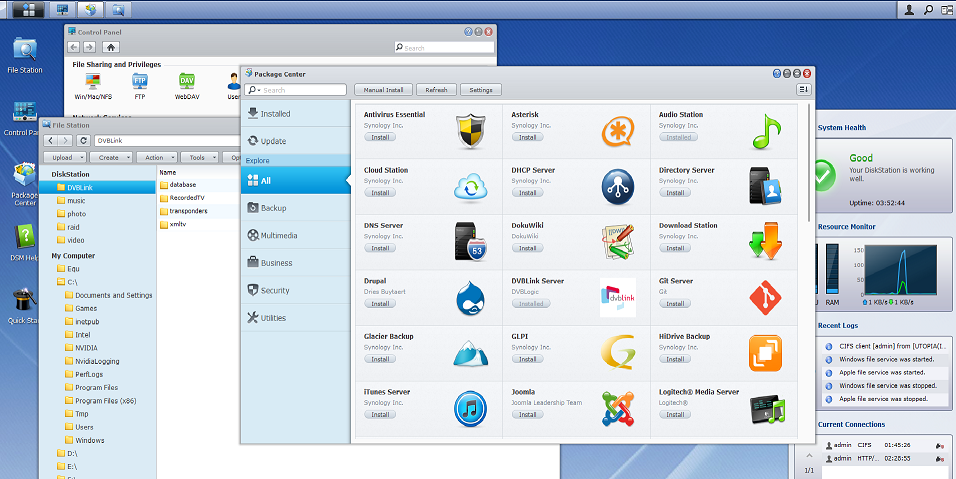Open the Upload dropdown in File Station
956x479 pixels.
64,157
